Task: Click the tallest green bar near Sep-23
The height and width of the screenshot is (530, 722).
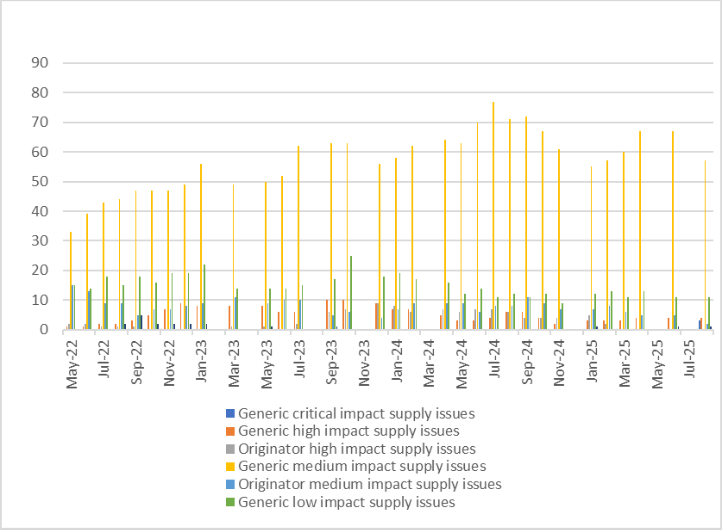Action: coord(351,292)
